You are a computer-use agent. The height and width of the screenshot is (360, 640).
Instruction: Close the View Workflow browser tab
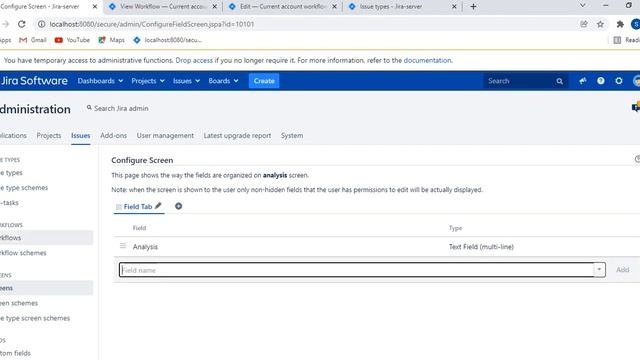(x=215, y=7)
